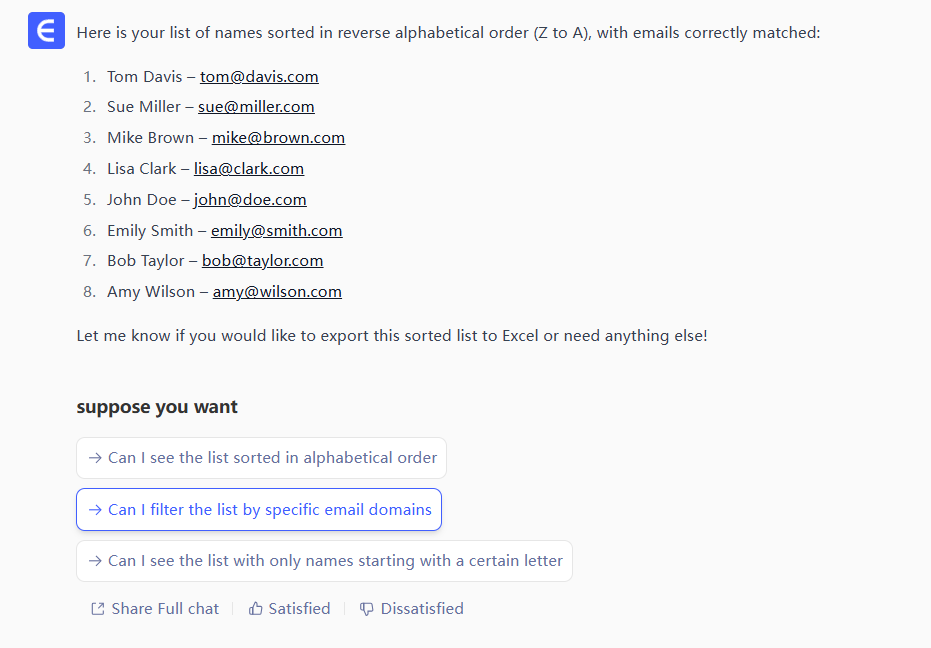This screenshot has height=648, width=931.
Task: Follow the mike@brown.com link
Action: point(278,138)
